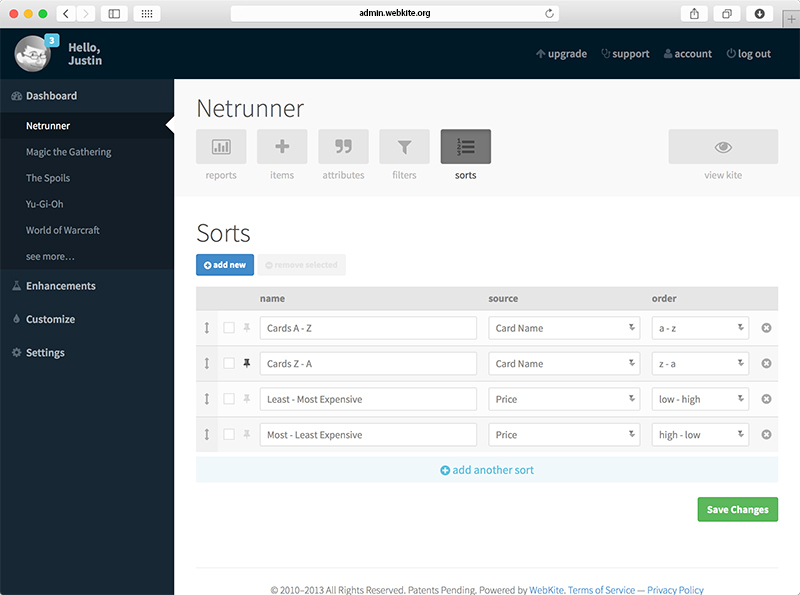Click drag handle of Least - Most Expensive row

pos(207,399)
